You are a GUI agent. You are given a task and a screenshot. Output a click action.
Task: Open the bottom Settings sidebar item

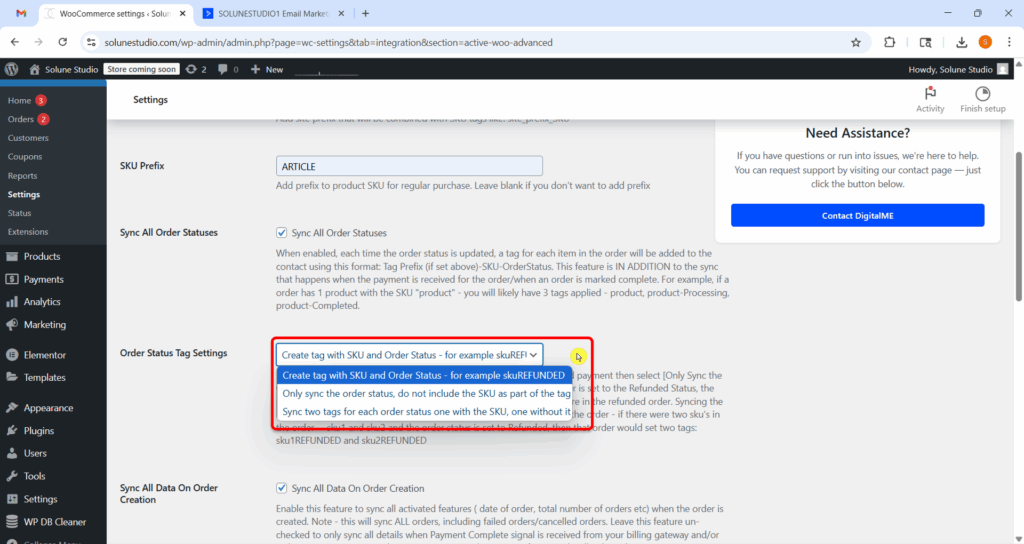[40, 499]
